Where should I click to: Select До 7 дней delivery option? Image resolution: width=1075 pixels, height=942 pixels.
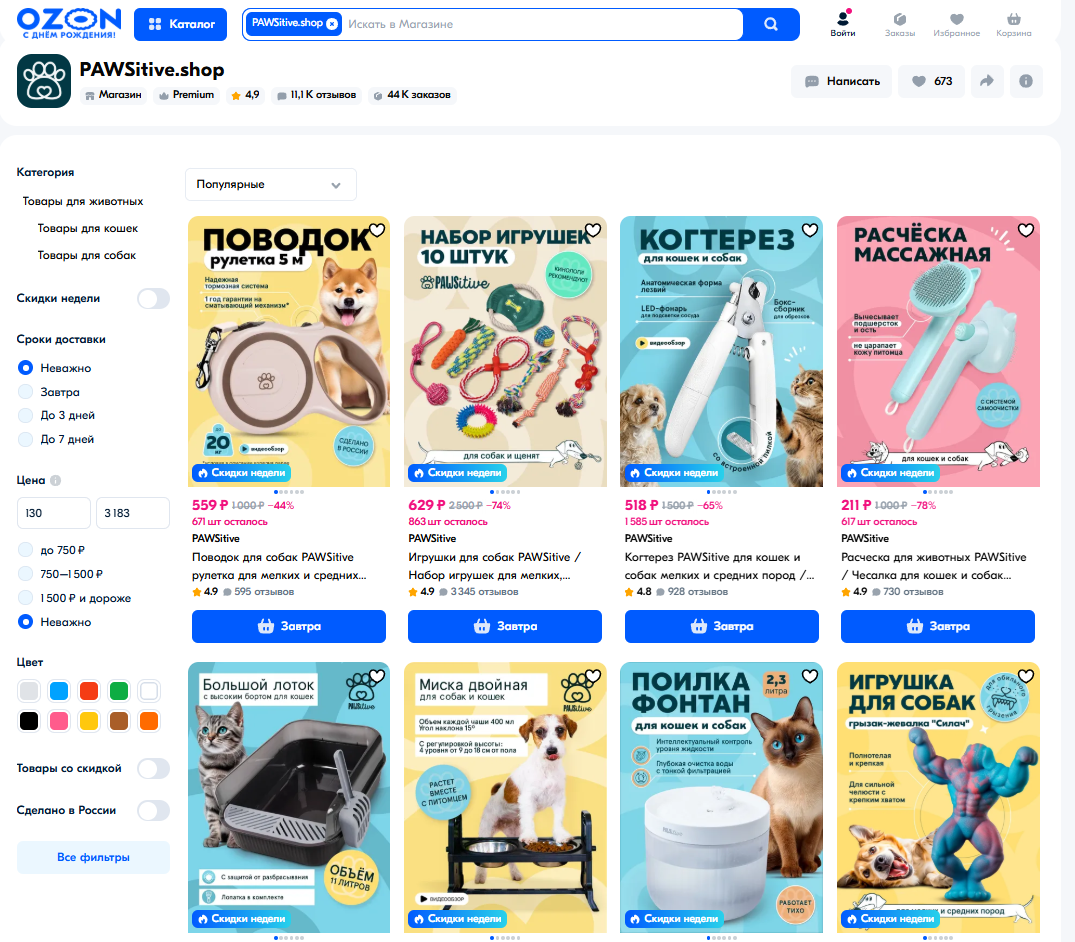(x=56, y=439)
